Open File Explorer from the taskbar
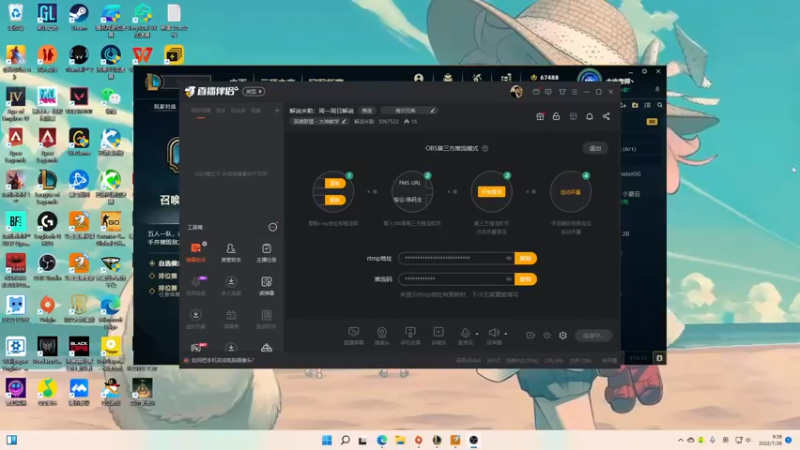Screen dimensions: 800x450 click(x=400, y=440)
